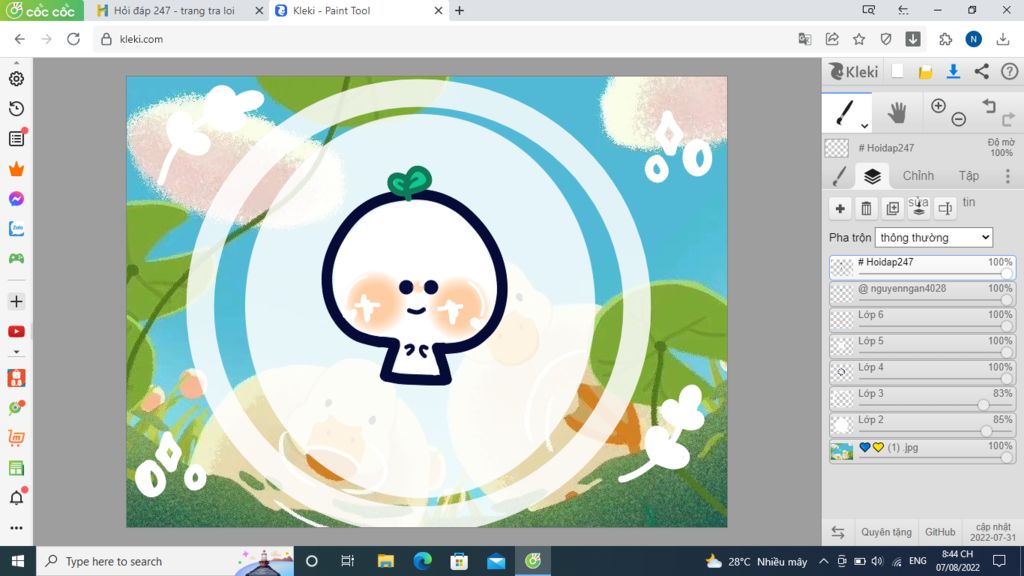Open Microsoft Edge from taskbar

tap(423, 561)
